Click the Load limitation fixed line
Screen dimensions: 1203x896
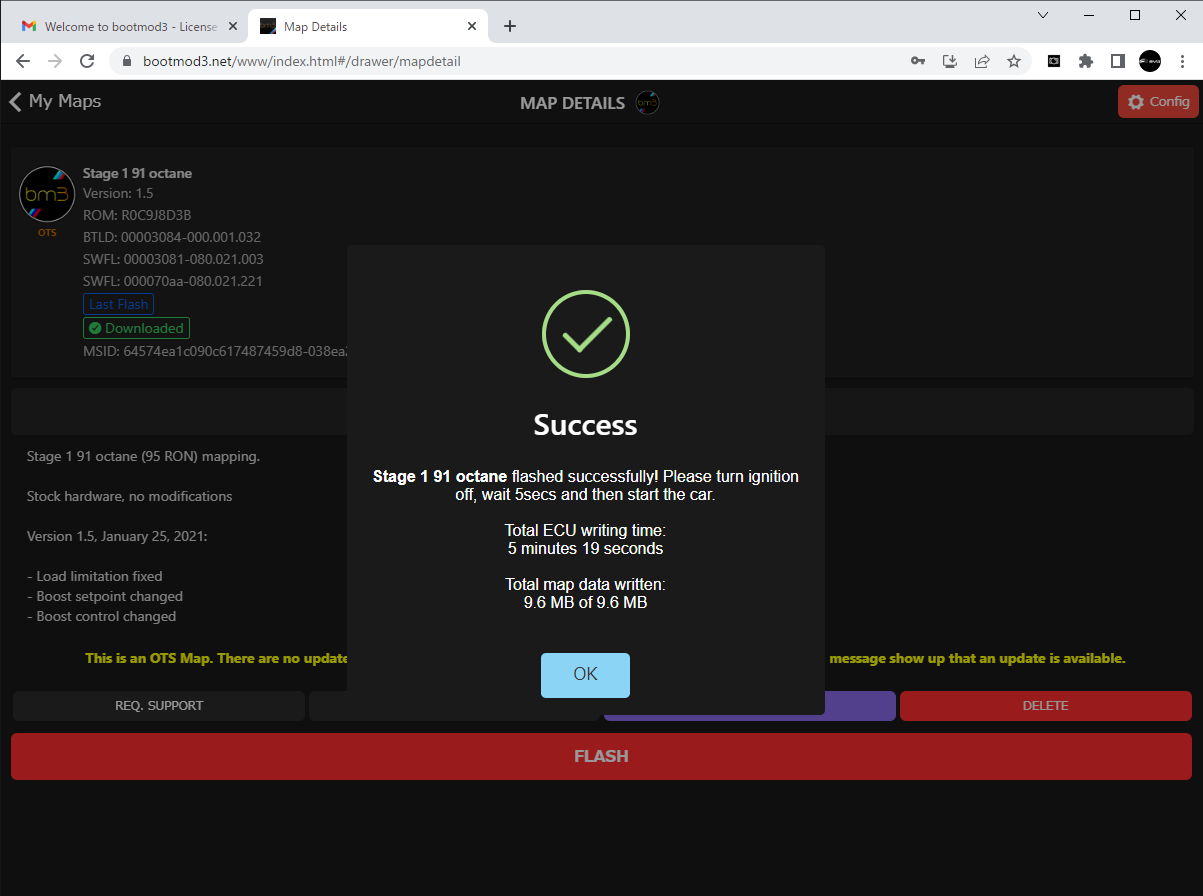pyautogui.click(x=95, y=576)
